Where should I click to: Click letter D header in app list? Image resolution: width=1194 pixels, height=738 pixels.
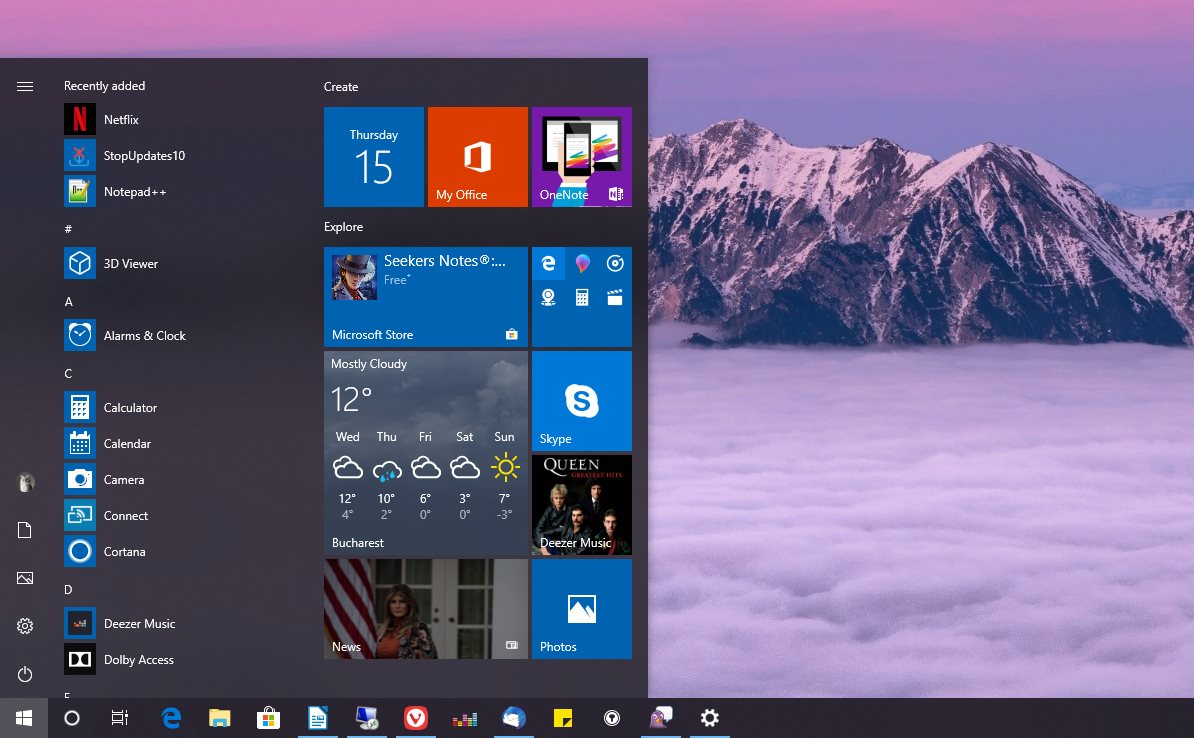(x=69, y=589)
